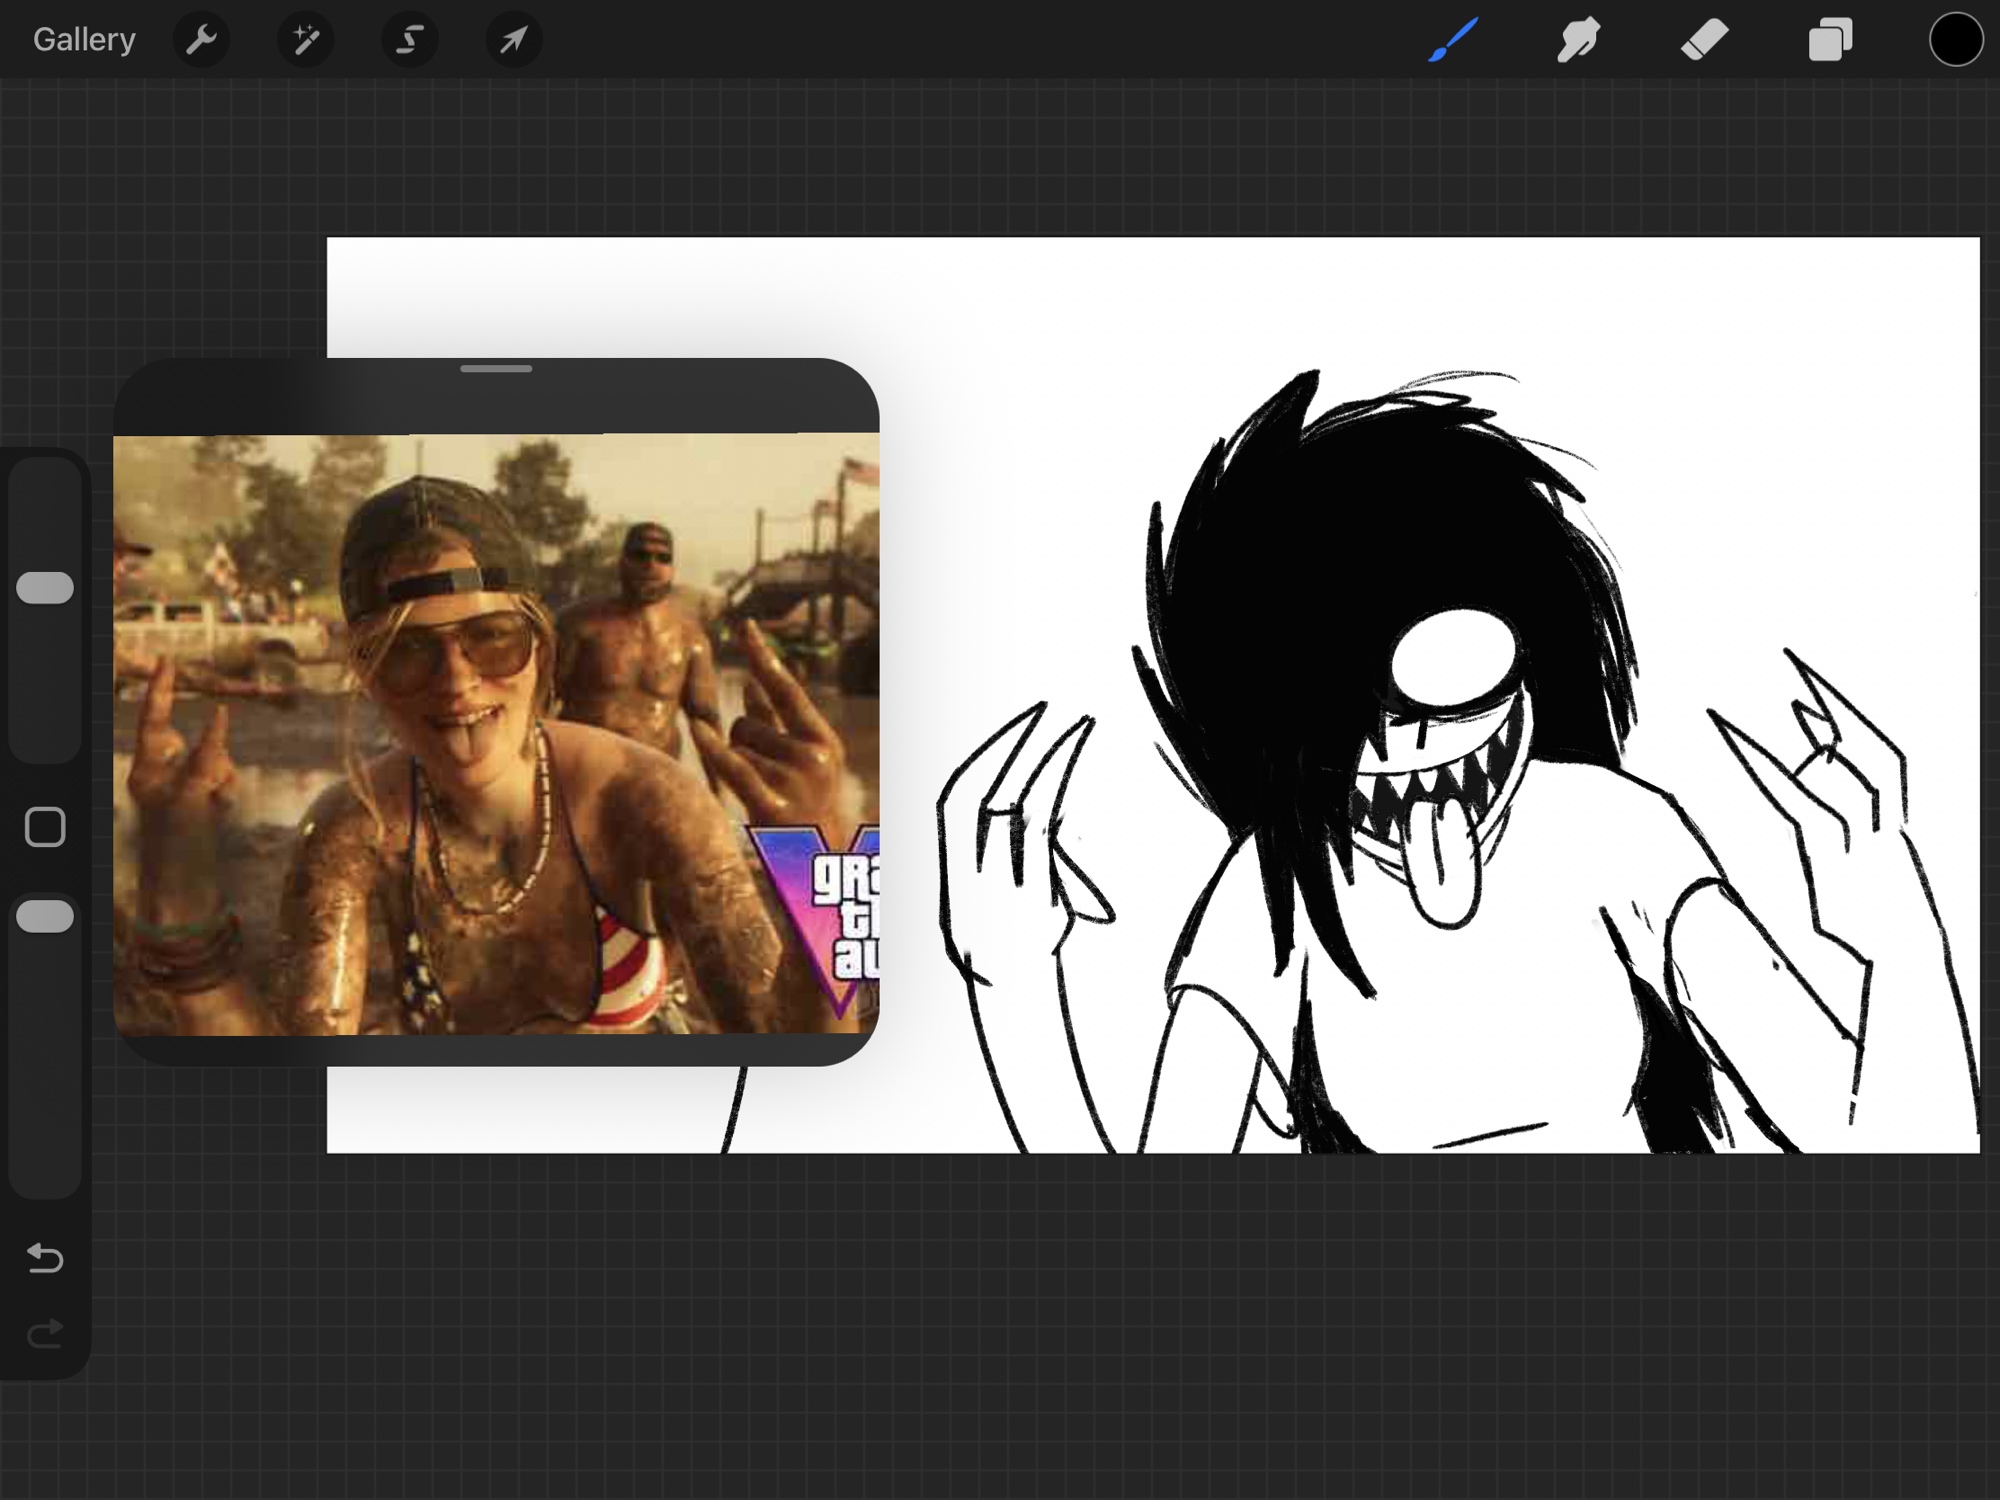Open the black color swatch picker

click(1955, 40)
